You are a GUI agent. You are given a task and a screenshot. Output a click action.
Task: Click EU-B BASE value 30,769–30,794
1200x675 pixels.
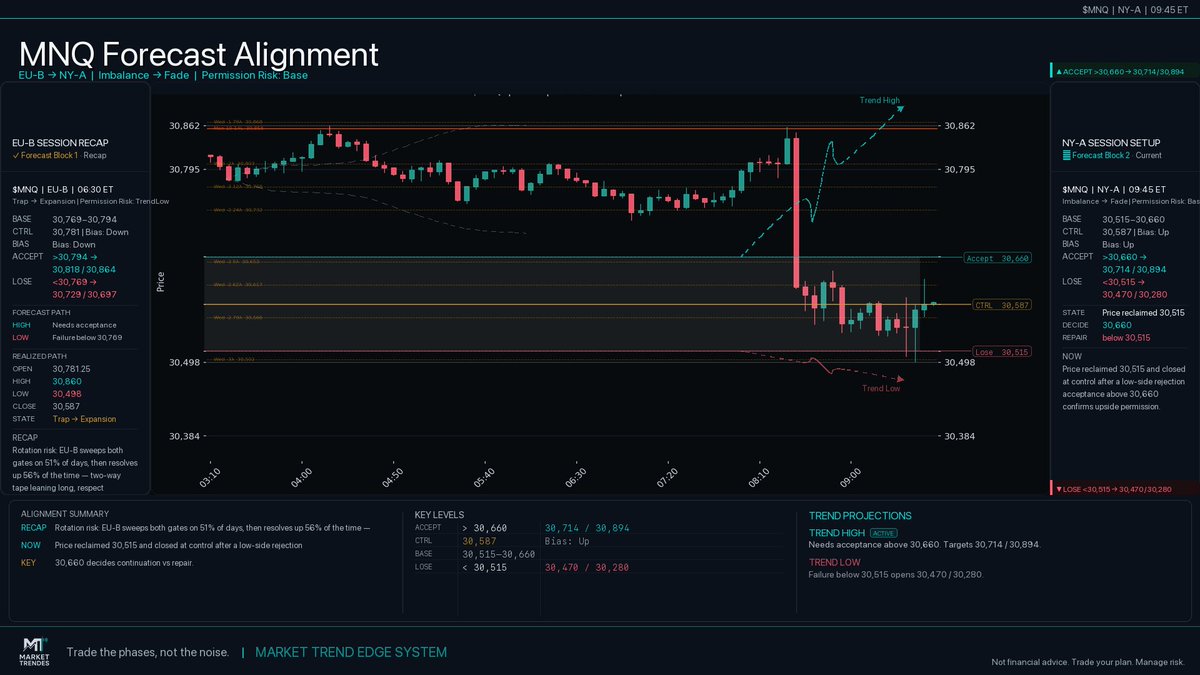[84, 218]
